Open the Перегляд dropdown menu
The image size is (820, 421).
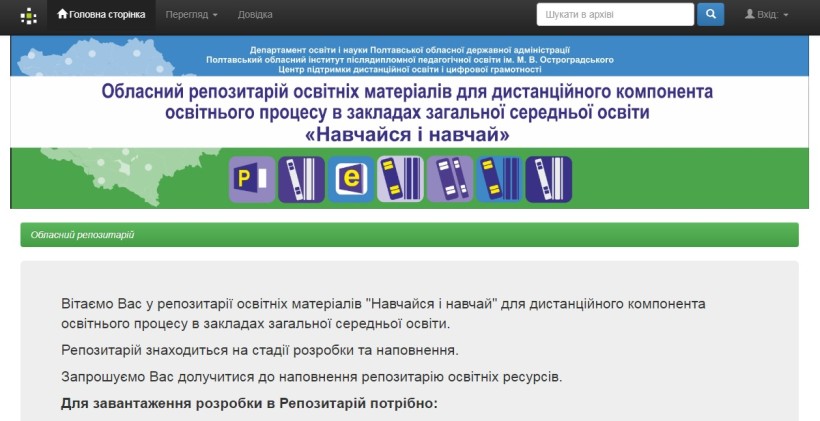(191, 15)
